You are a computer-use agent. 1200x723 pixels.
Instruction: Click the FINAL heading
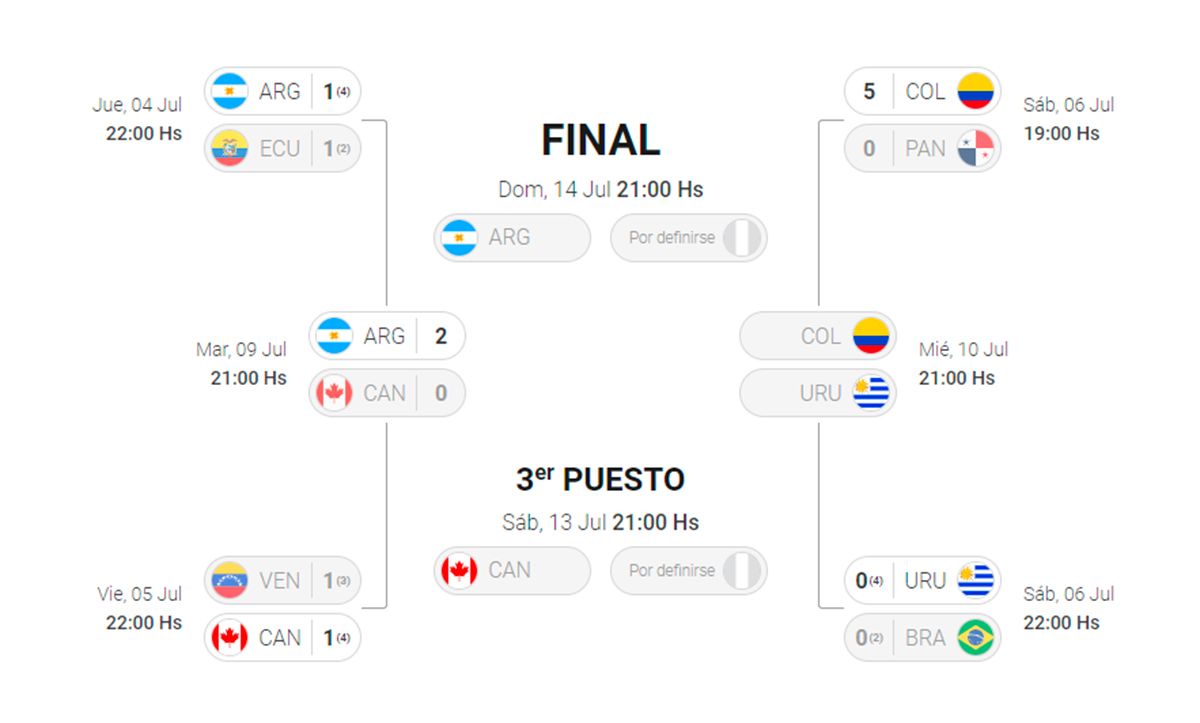(x=600, y=141)
